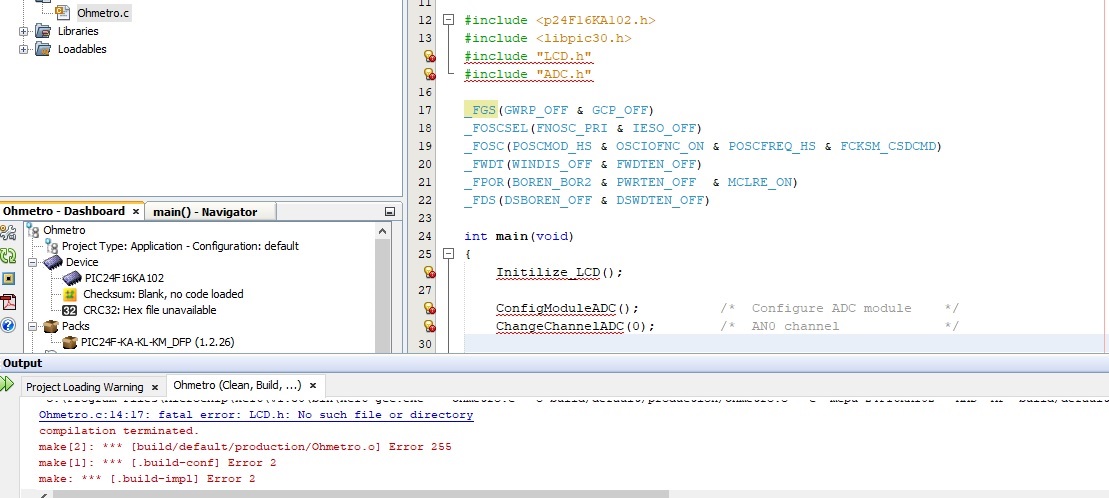1109x498 pixels.
Task: Click "make[2]: *** ... Error 255" output line
Action: 245,447
